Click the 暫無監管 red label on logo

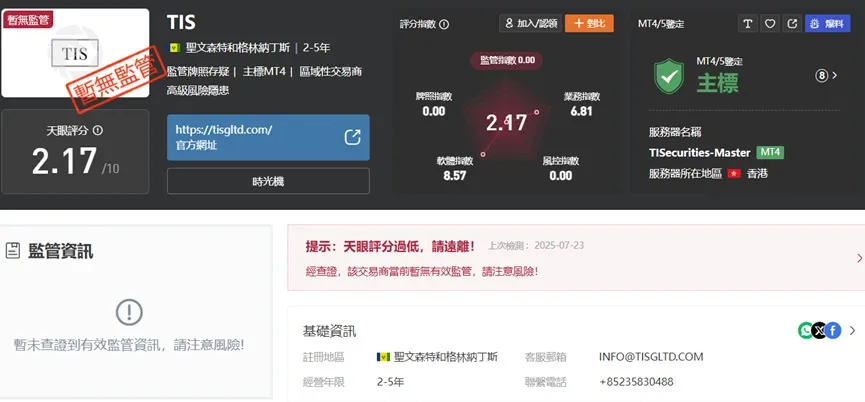[x=28, y=20]
